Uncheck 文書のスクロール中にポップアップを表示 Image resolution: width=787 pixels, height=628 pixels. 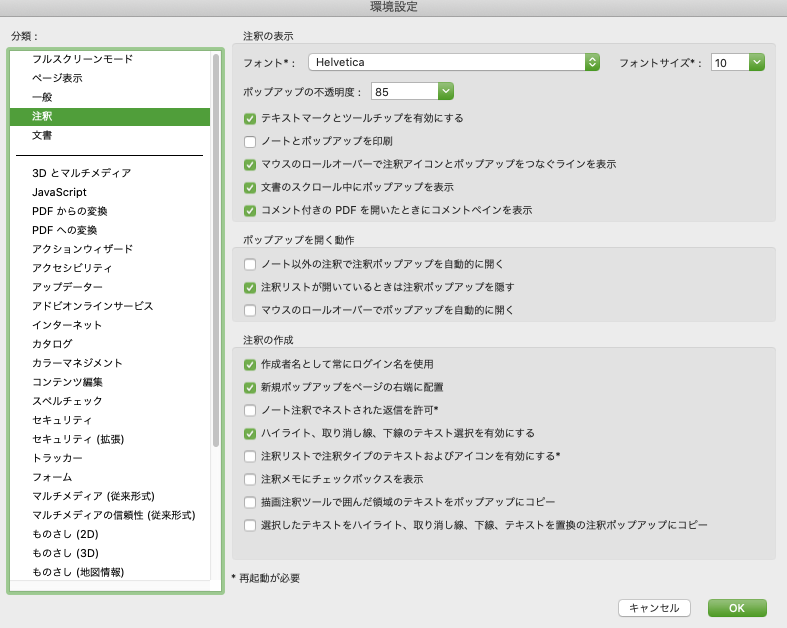[250, 187]
